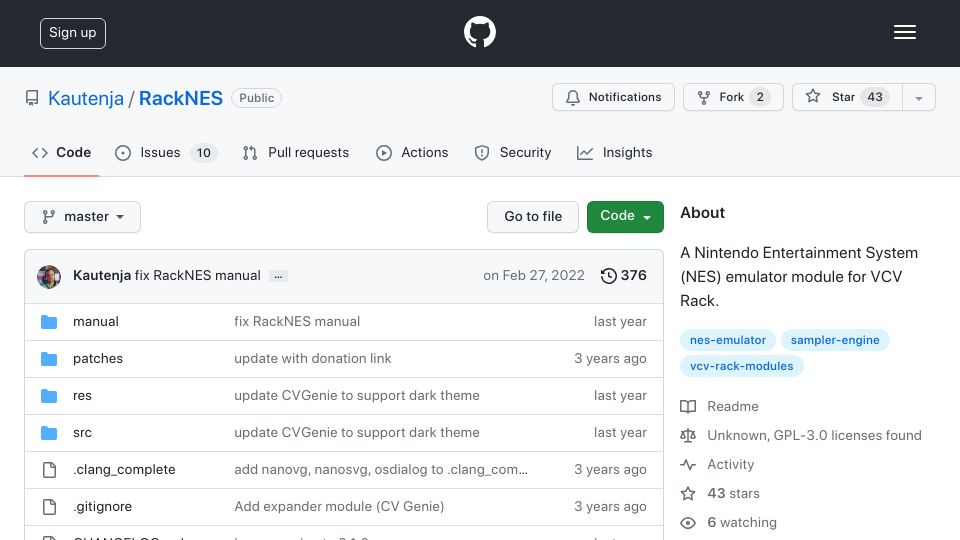Open the .gitignore file
Image resolution: width=960 pixels, height=540 pixels.
pyautogui.click(x=102, y=506)
